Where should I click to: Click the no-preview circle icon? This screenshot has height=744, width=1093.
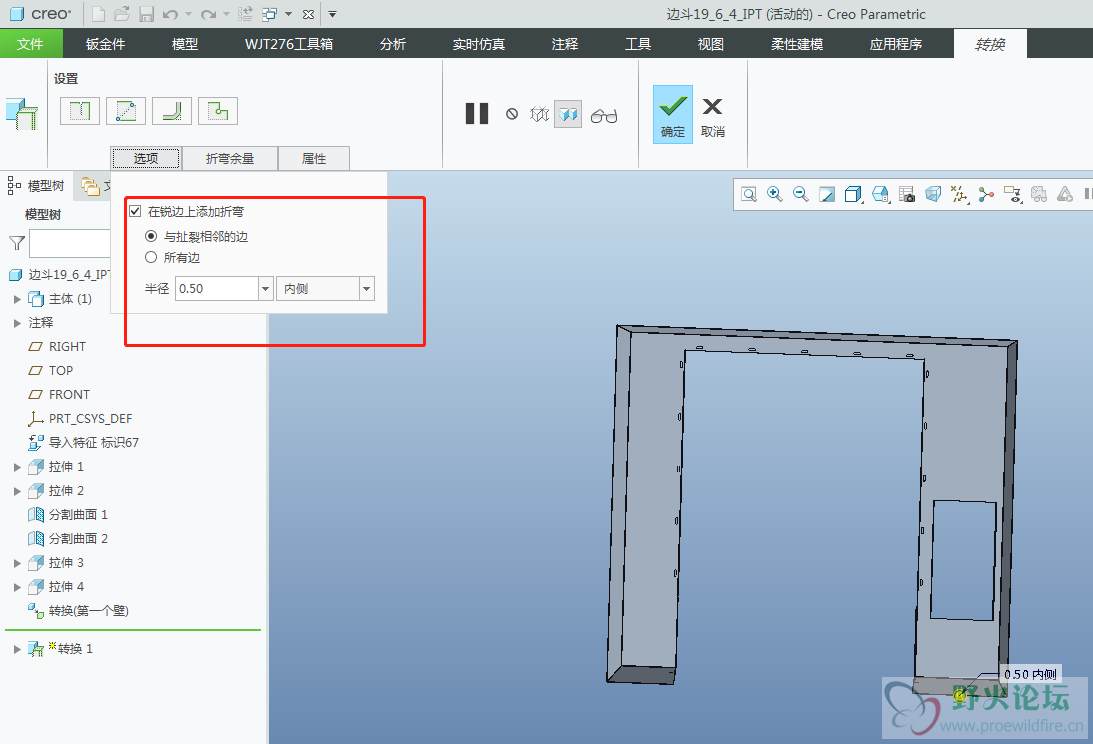point(512,114)
